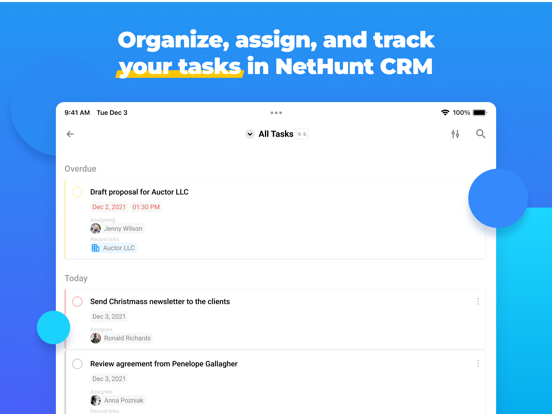Open the Draft proposal for Auctor LLC task
Viewport: 552px width, 414px height.
[139, 192]
